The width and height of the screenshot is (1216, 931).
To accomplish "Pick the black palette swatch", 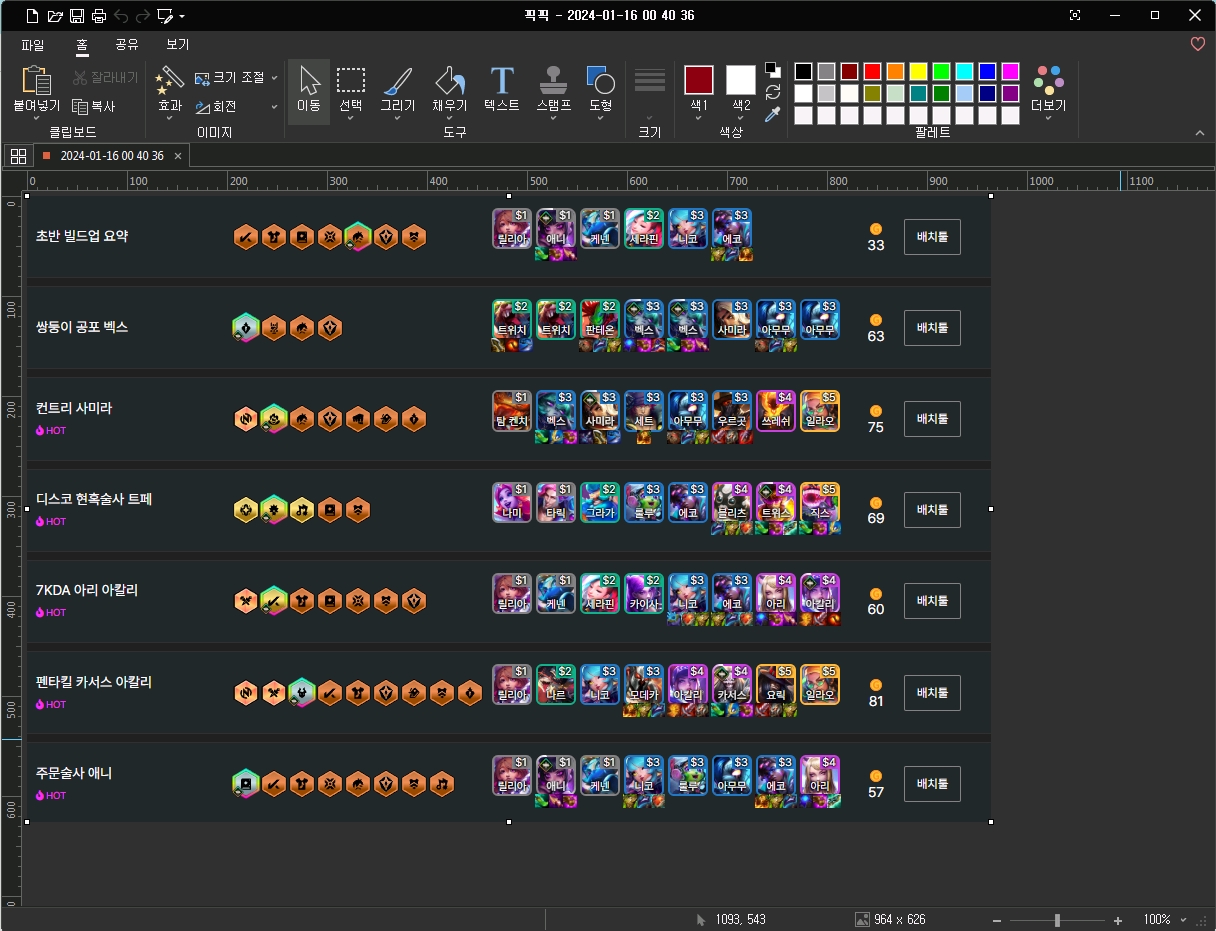I will [x=803, y=71].
